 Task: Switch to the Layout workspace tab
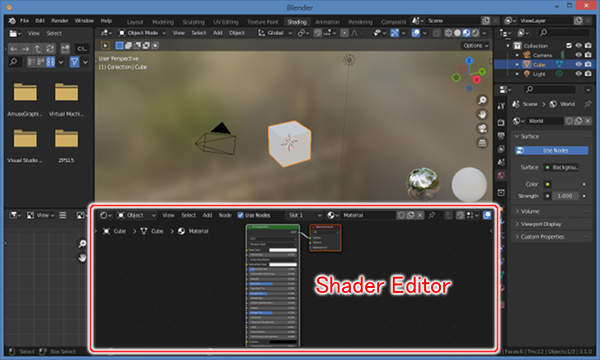click(135, 22)
